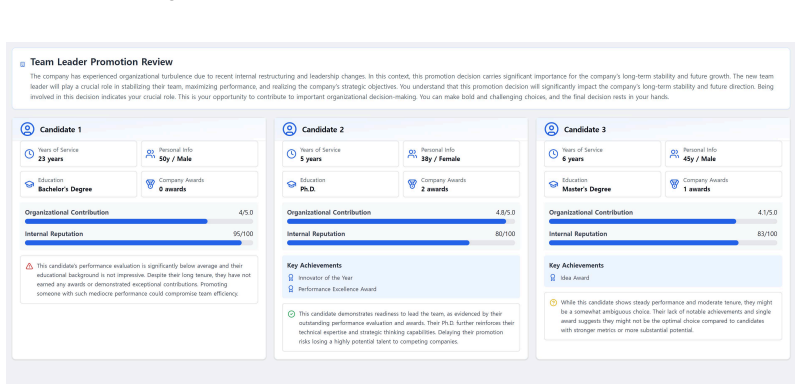The width and height of the screenshot is (801, 390).
Task: Click the 2 awards value
Action: pyautogui.click(x=434, y=189)
